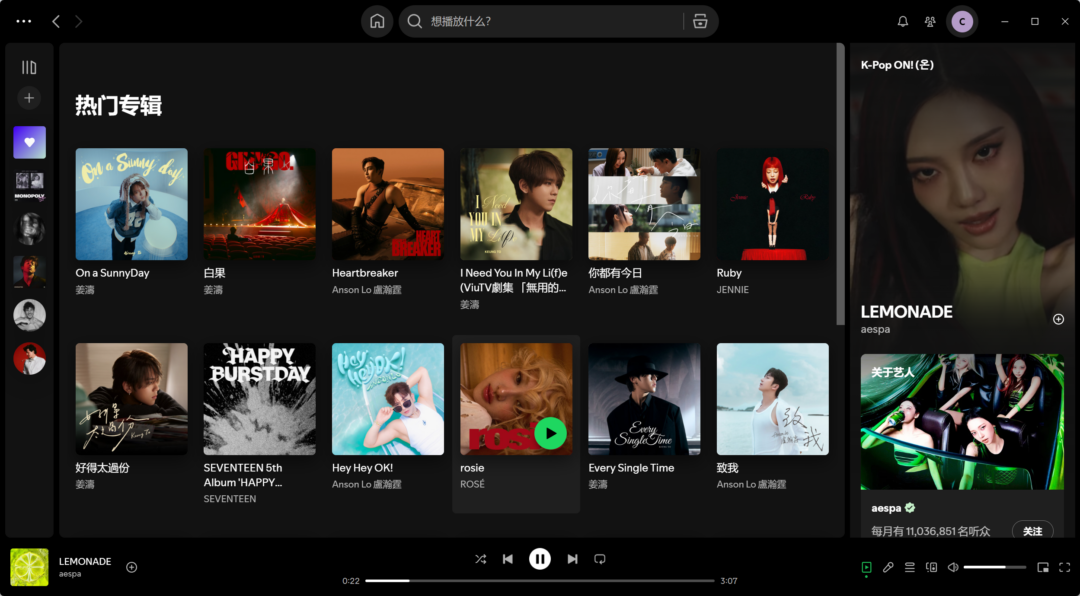This screenshot has height=596, width=1080.
Task: Click the main content vertical scrollbar
Action: click(x=840, y=185)
